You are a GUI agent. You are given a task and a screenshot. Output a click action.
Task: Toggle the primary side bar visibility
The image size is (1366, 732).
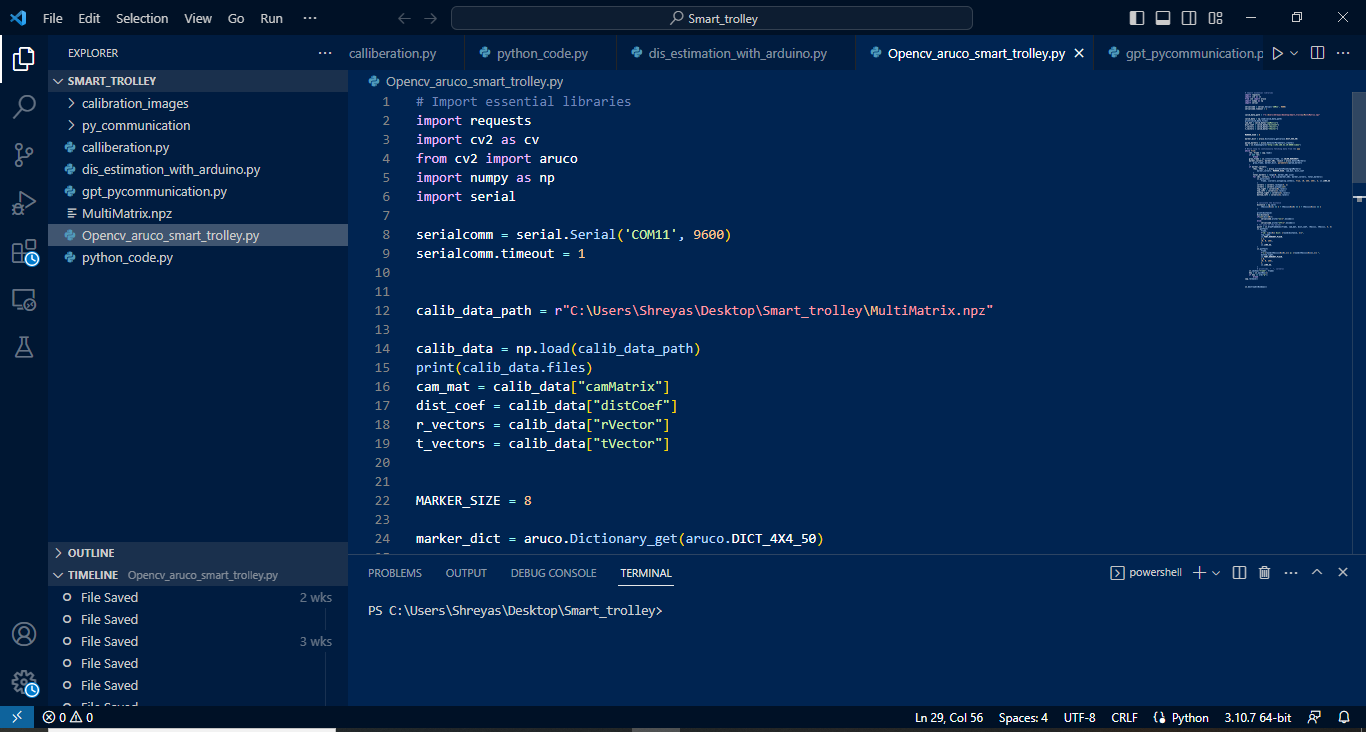click(1137, 18)
